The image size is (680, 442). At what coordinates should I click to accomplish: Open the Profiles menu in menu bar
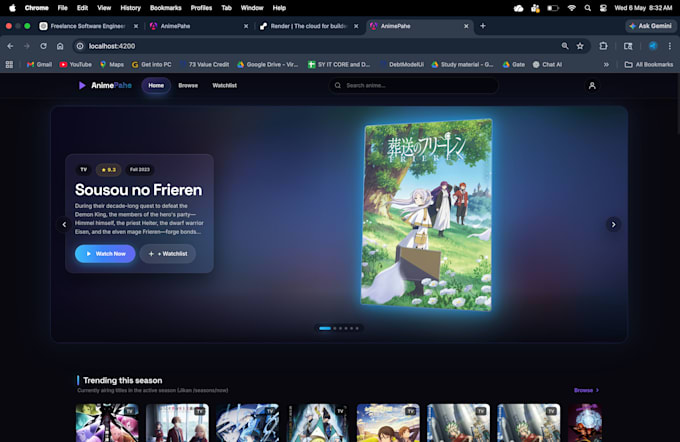click(201, 8)
